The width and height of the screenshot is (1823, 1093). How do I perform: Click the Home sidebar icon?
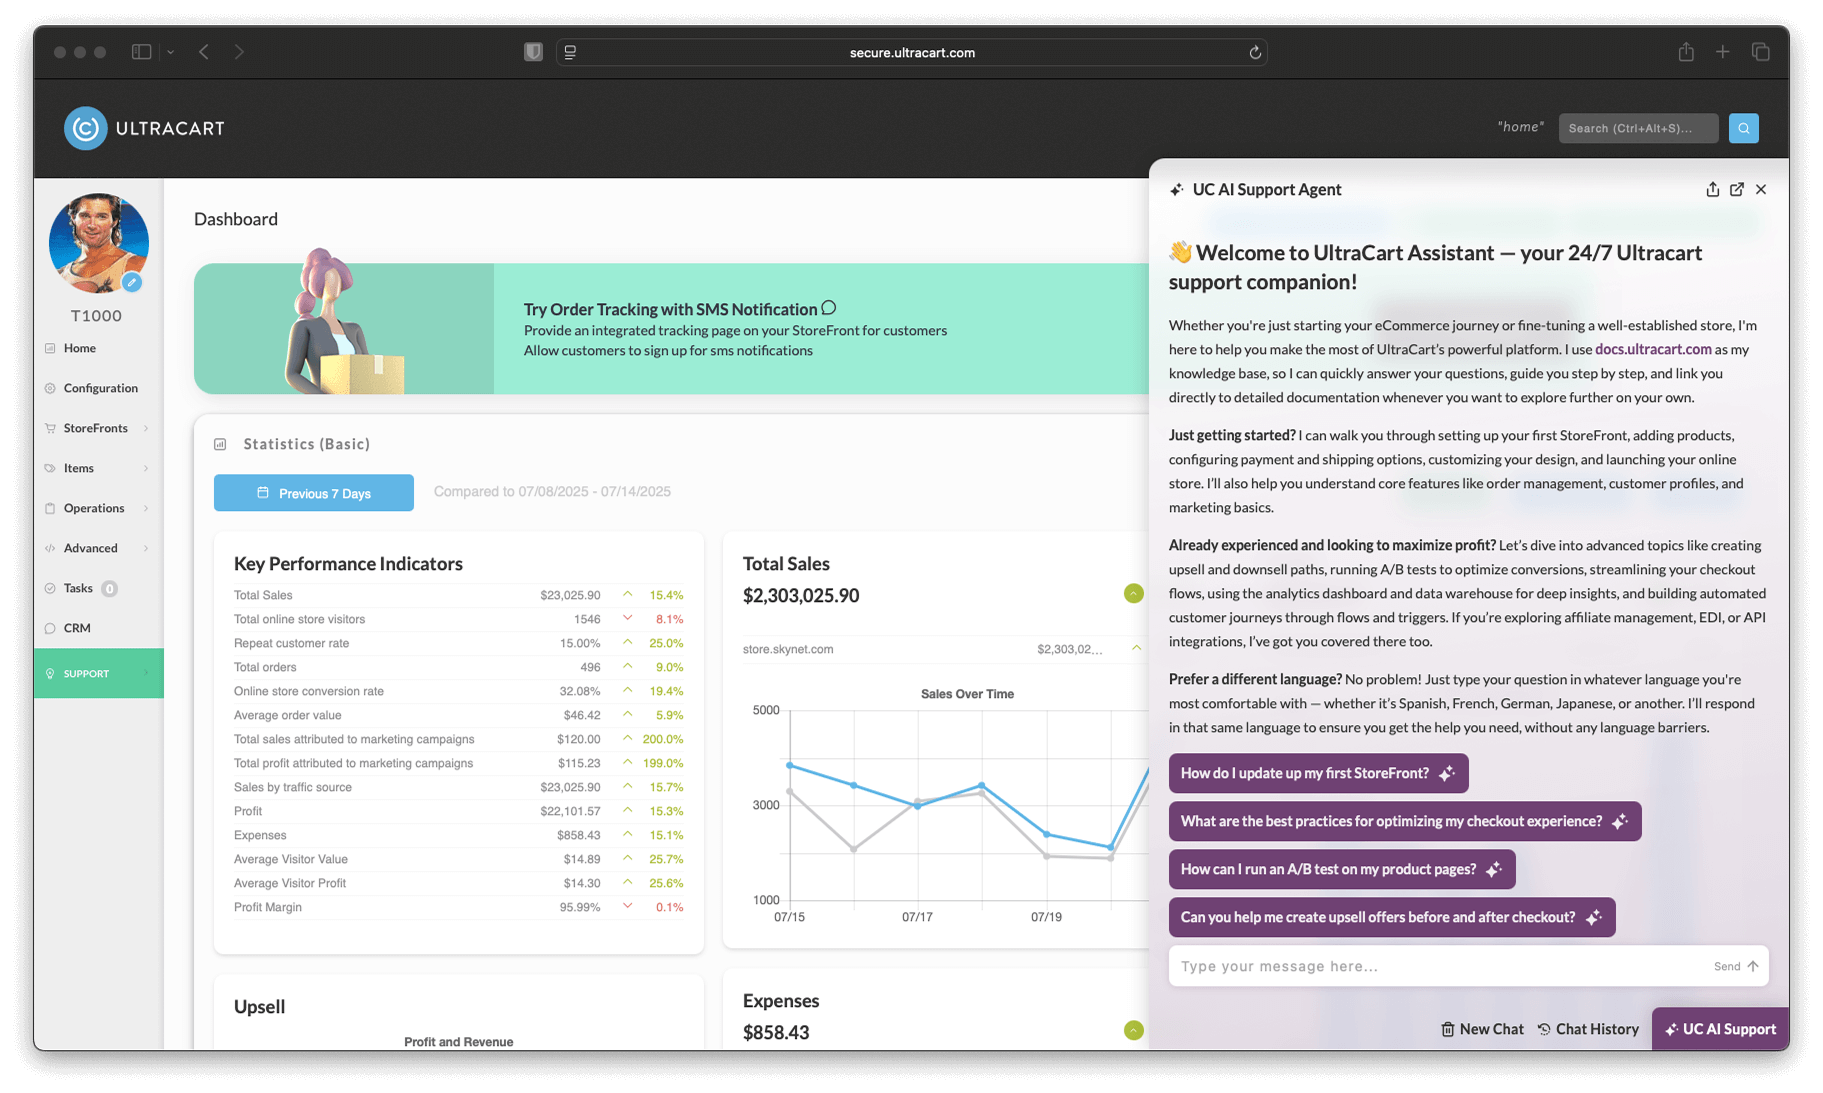tap(50, 348)
